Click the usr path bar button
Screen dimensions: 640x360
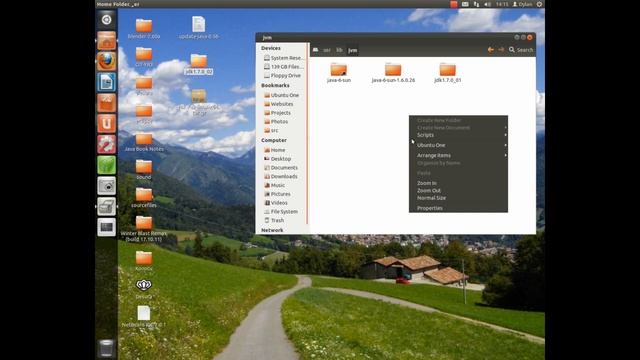[327, 50]
